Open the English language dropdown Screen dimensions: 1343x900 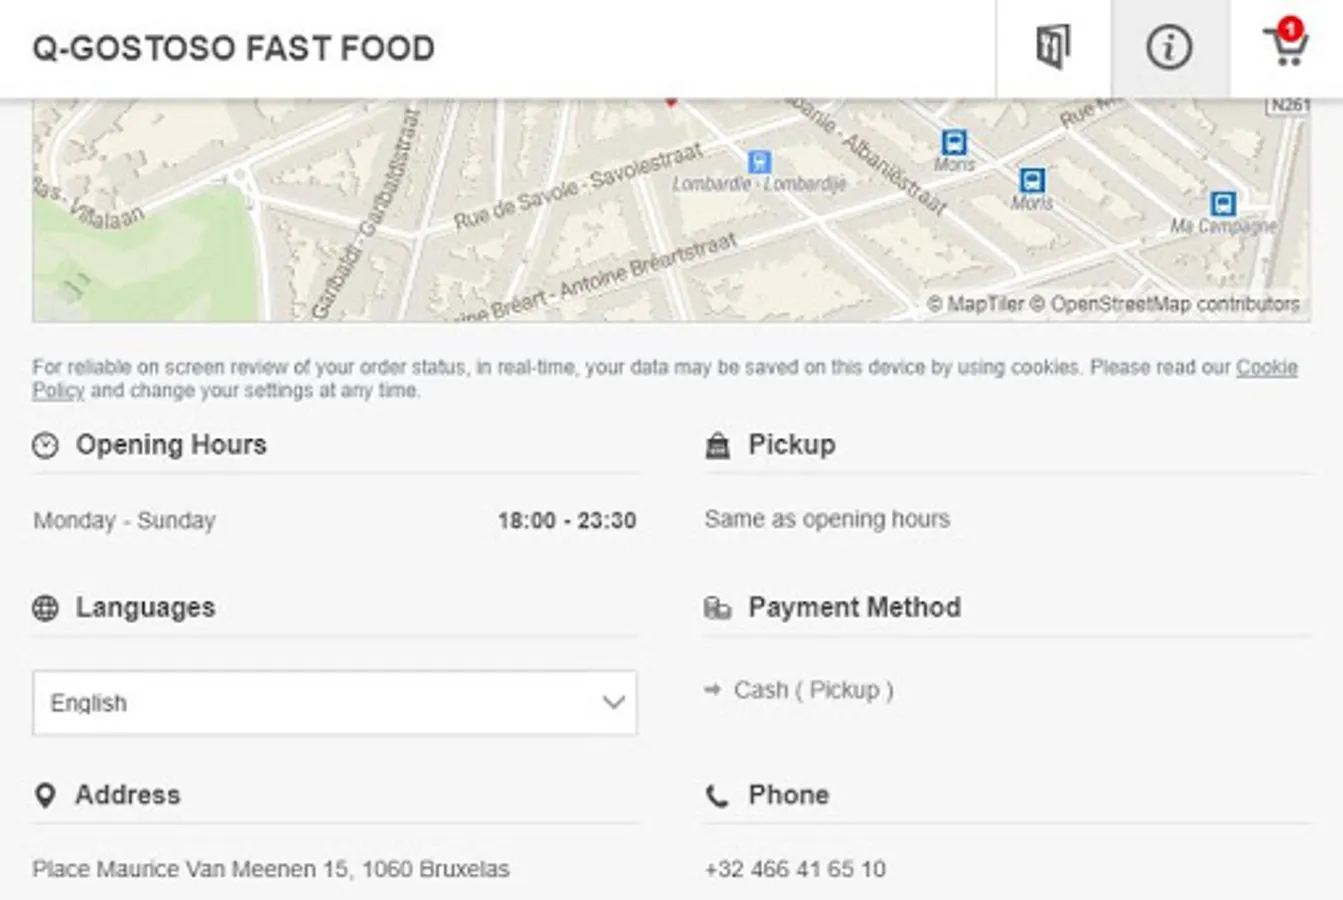tap(334, 703)
